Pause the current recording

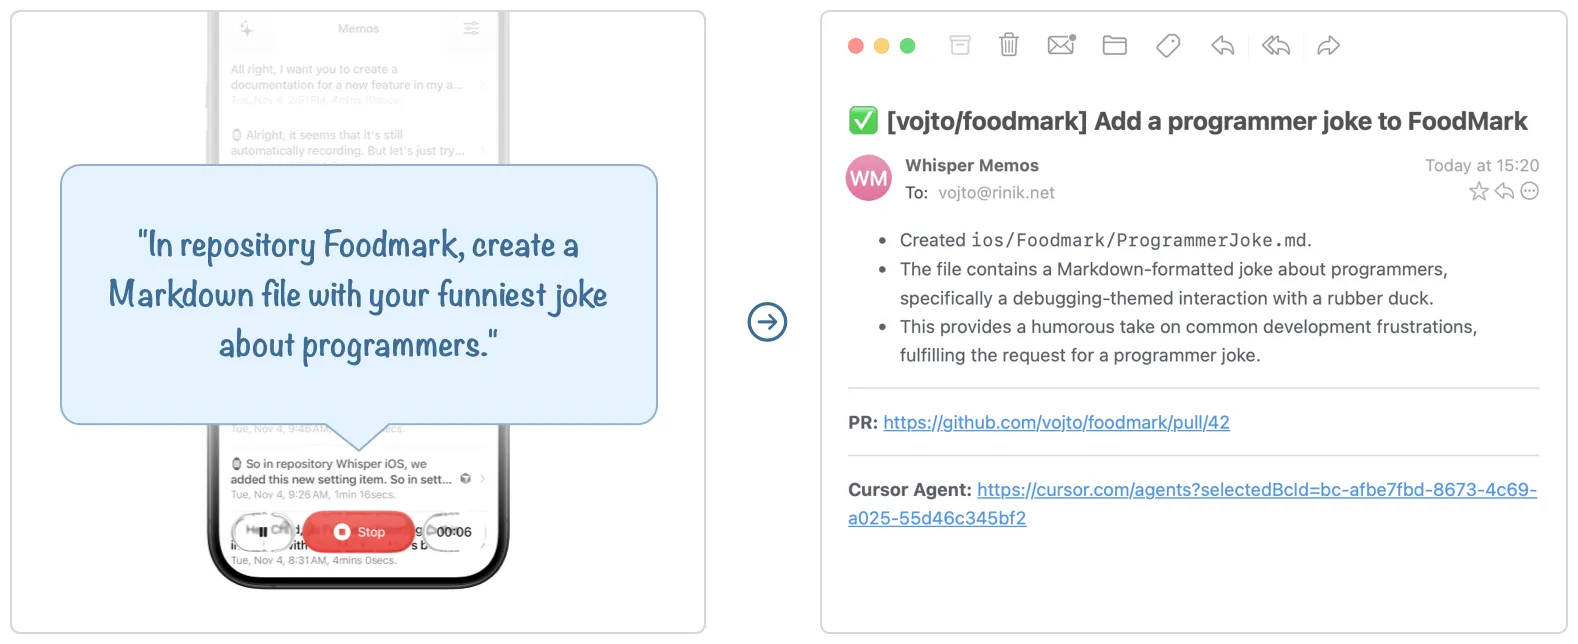click(x=262, y=531)
